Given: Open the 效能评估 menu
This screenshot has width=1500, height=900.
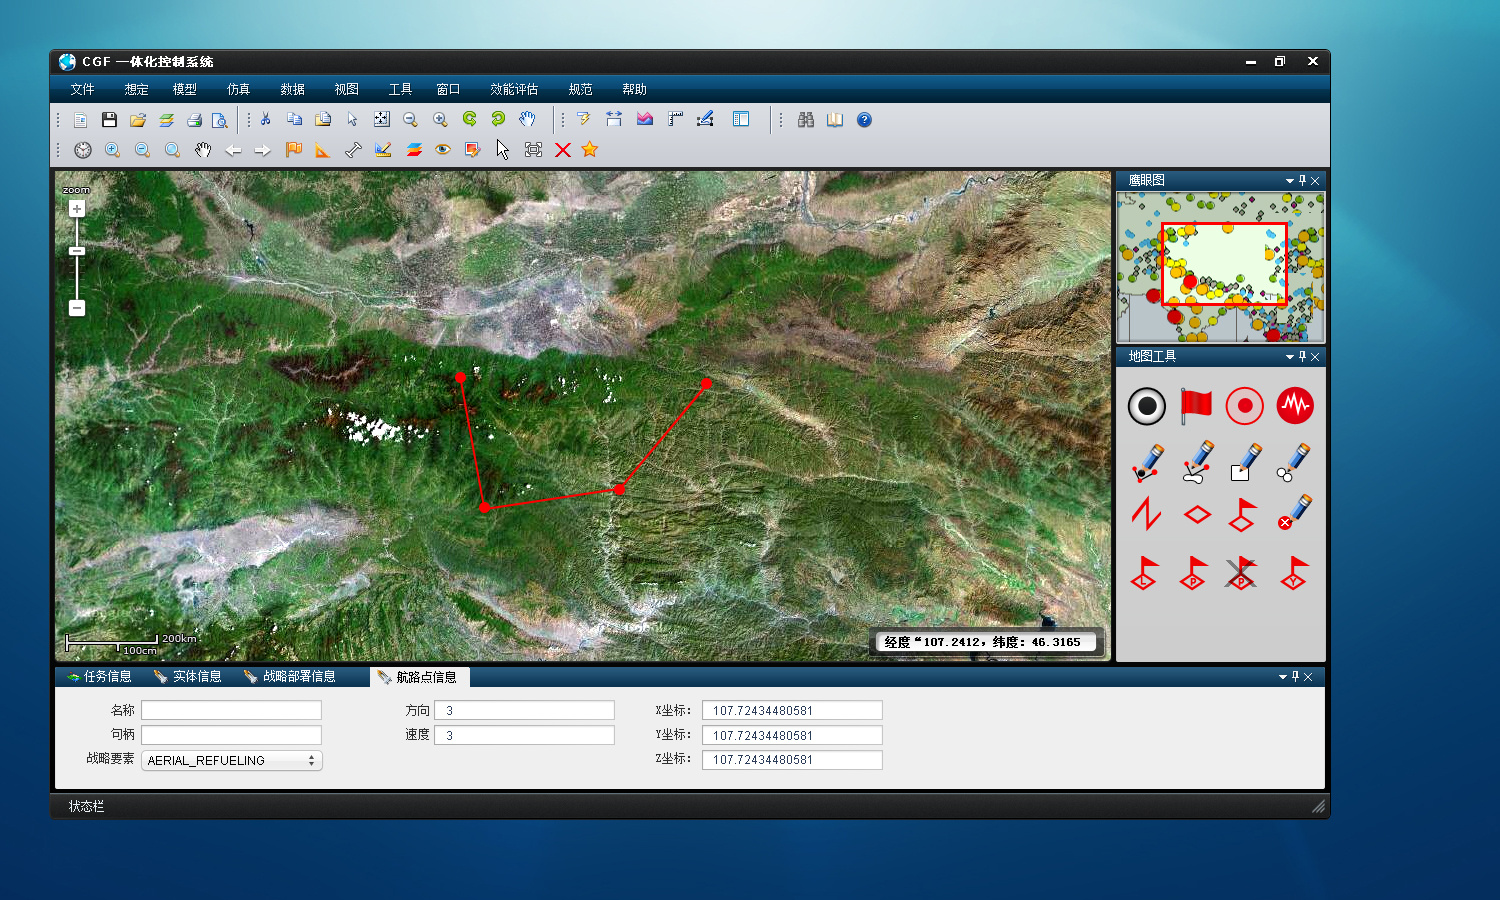Looking at the screenshot, I should [x=514, y=89].
